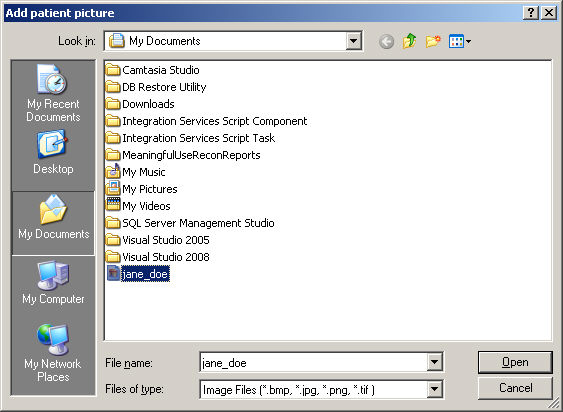This screenshot has width=563, height=412.
Task: Open My Recent Documents in places bar
Action: pos(53,93)
